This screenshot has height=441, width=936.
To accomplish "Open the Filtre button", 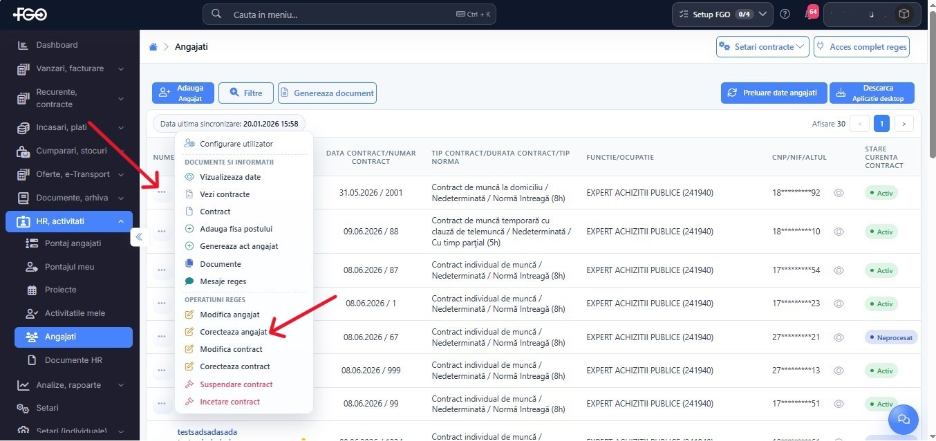I will coord(246,93).
